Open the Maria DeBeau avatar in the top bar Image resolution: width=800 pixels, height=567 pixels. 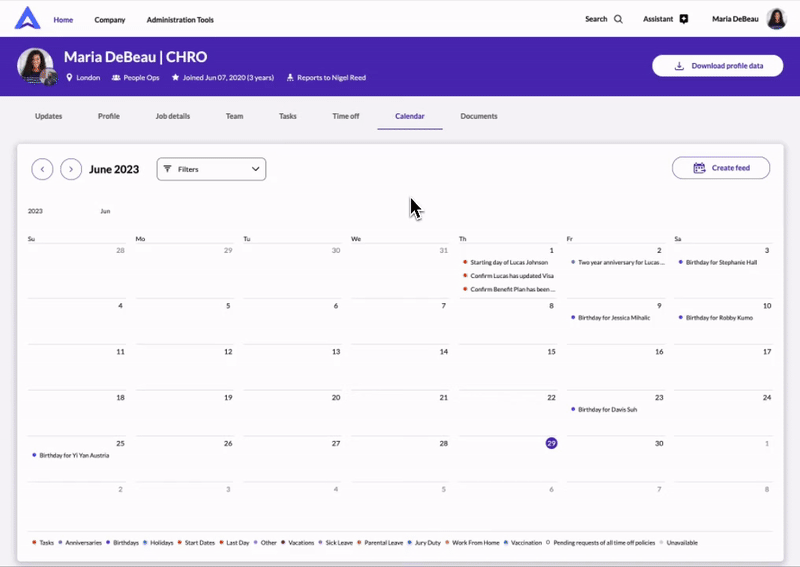tap(777, 19)
